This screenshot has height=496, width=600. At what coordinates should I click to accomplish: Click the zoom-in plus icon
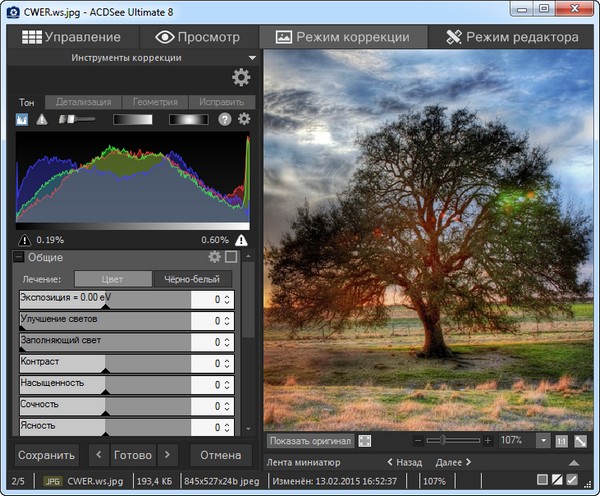coord(488,440)
